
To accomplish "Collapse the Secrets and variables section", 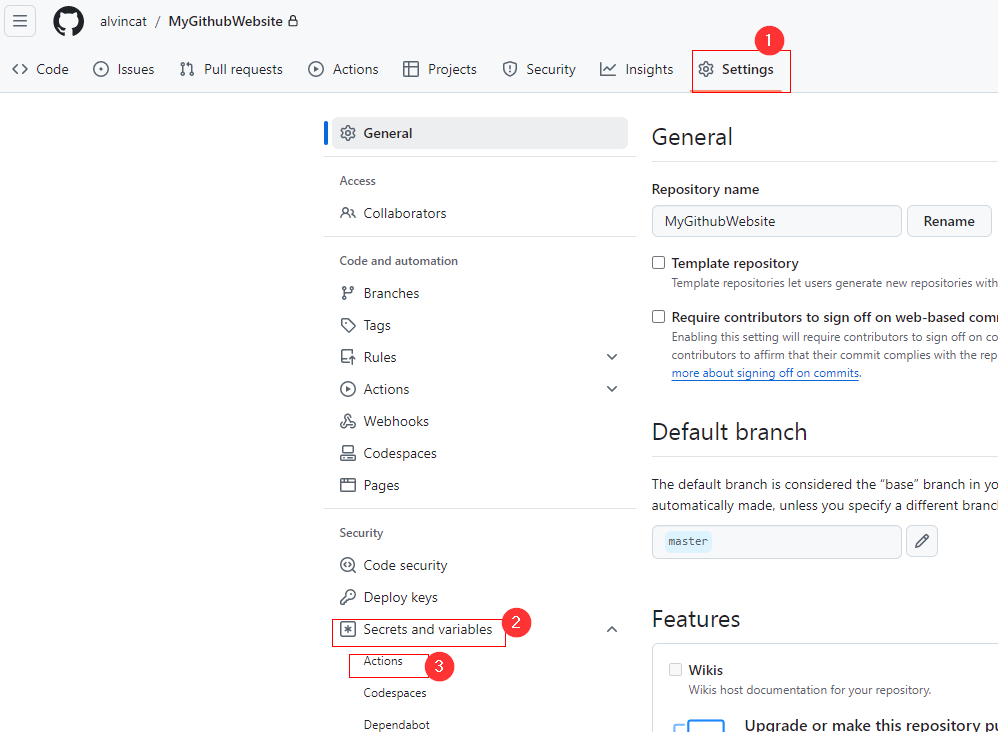I will click(x=612, y=629).
